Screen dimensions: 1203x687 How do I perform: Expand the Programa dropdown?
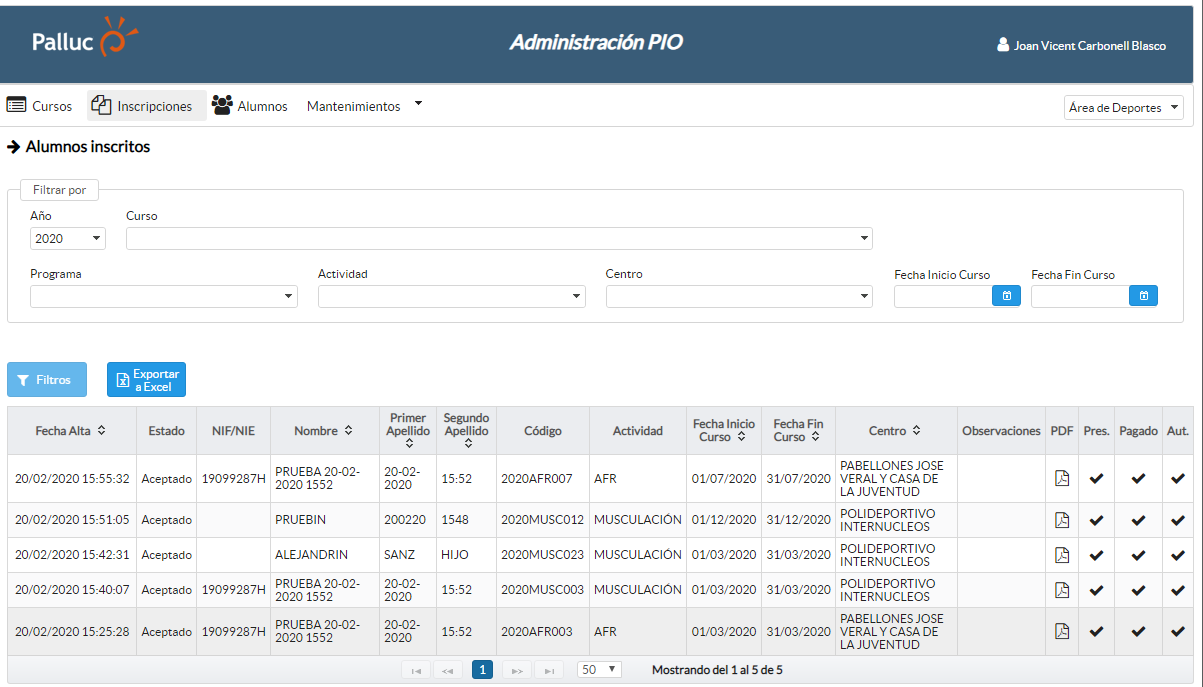tap(164, 296)
